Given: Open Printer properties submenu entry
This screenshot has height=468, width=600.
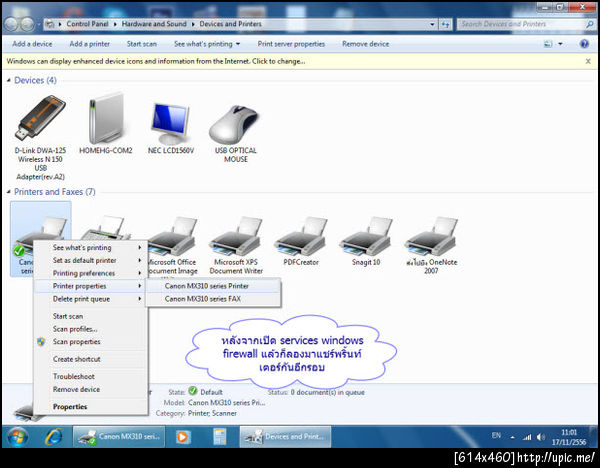Looking at the screenshot, I should coord(91,286).
